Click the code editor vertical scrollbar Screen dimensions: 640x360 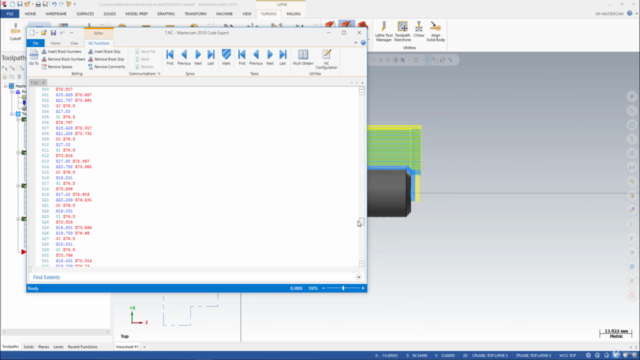(362, 178)
